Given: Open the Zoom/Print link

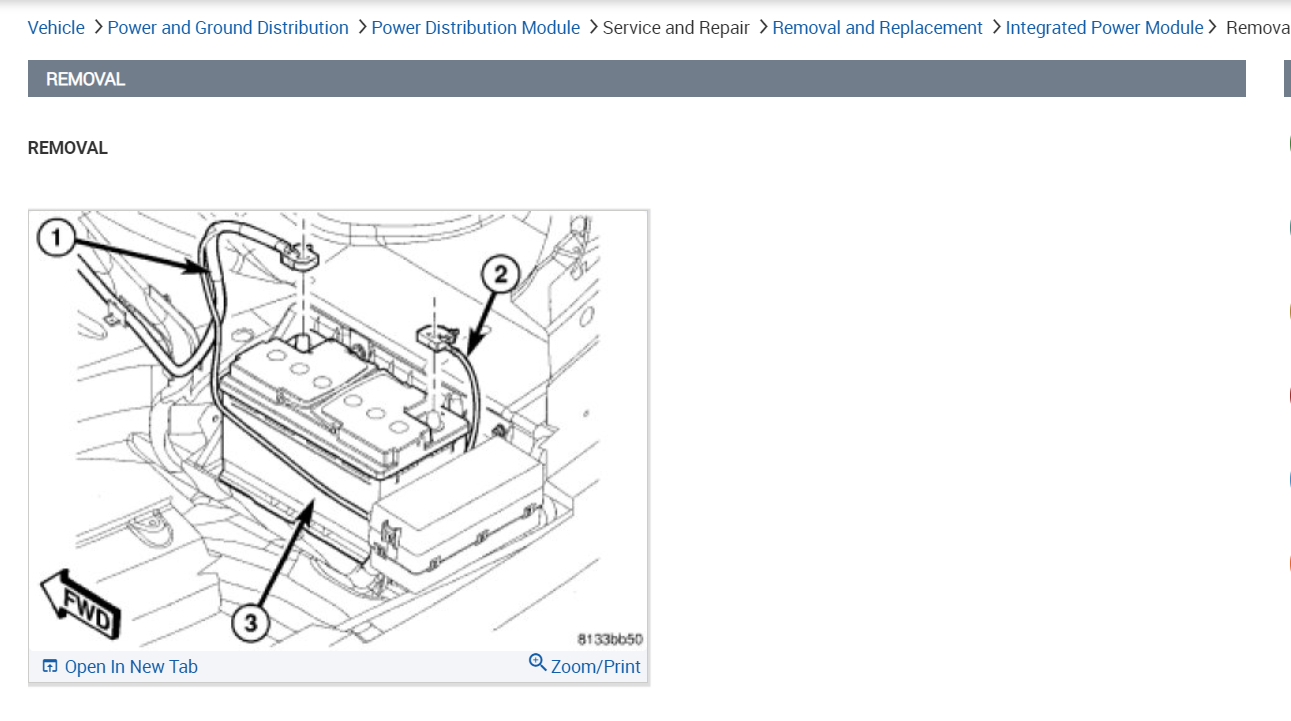Looking at the screenshot, I should (x=596, y=667).
